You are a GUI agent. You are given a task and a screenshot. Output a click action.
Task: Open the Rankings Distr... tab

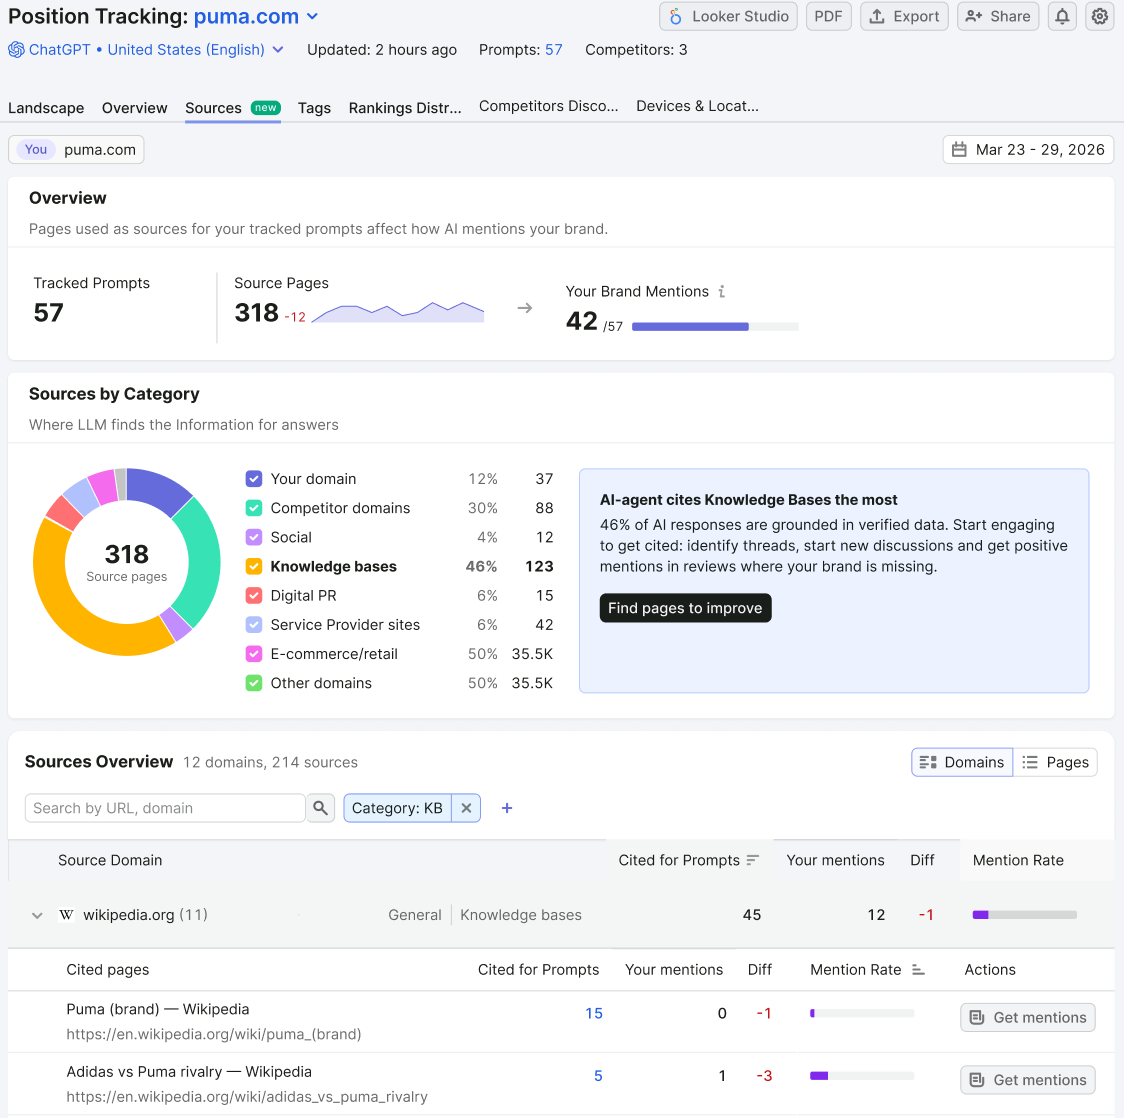point(405,108)
